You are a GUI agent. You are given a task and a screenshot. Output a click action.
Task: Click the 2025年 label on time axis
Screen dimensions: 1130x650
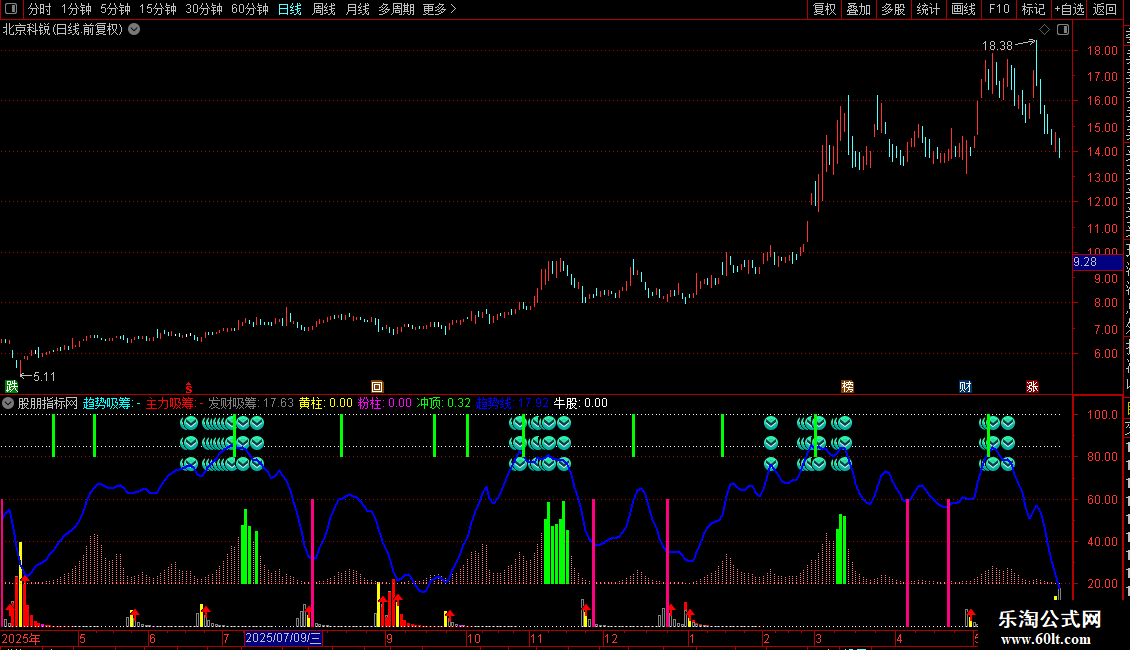click(21, 638)
